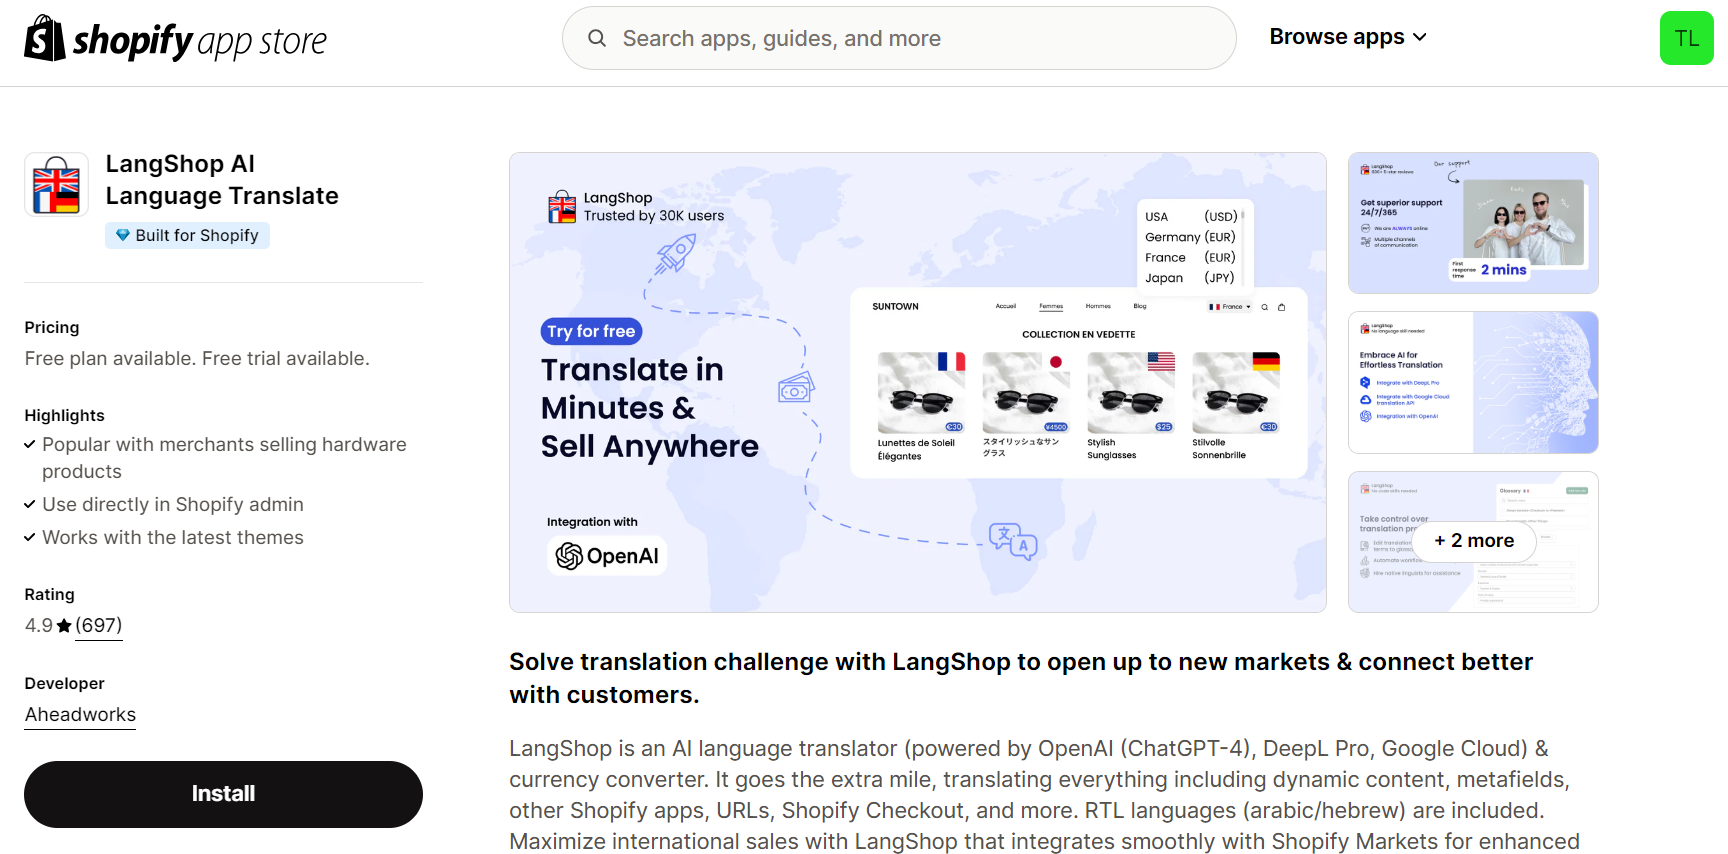
Task: Click the Install button
Action: (x=223, y=794)
